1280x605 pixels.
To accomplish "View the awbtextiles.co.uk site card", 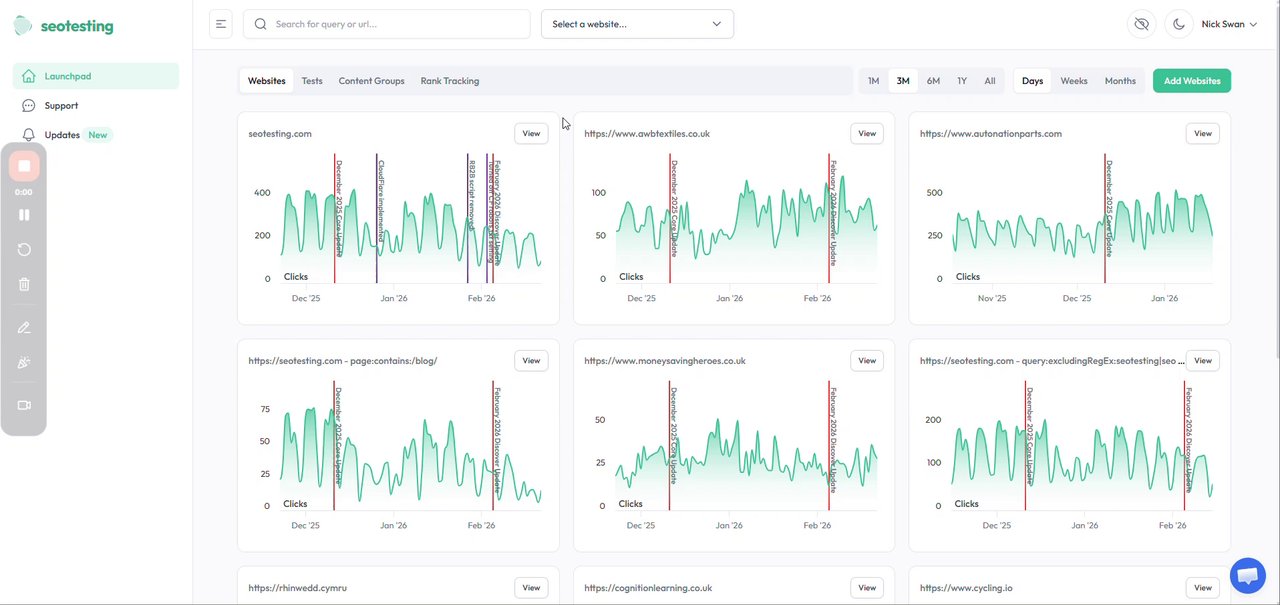I will tap(867, 133).
